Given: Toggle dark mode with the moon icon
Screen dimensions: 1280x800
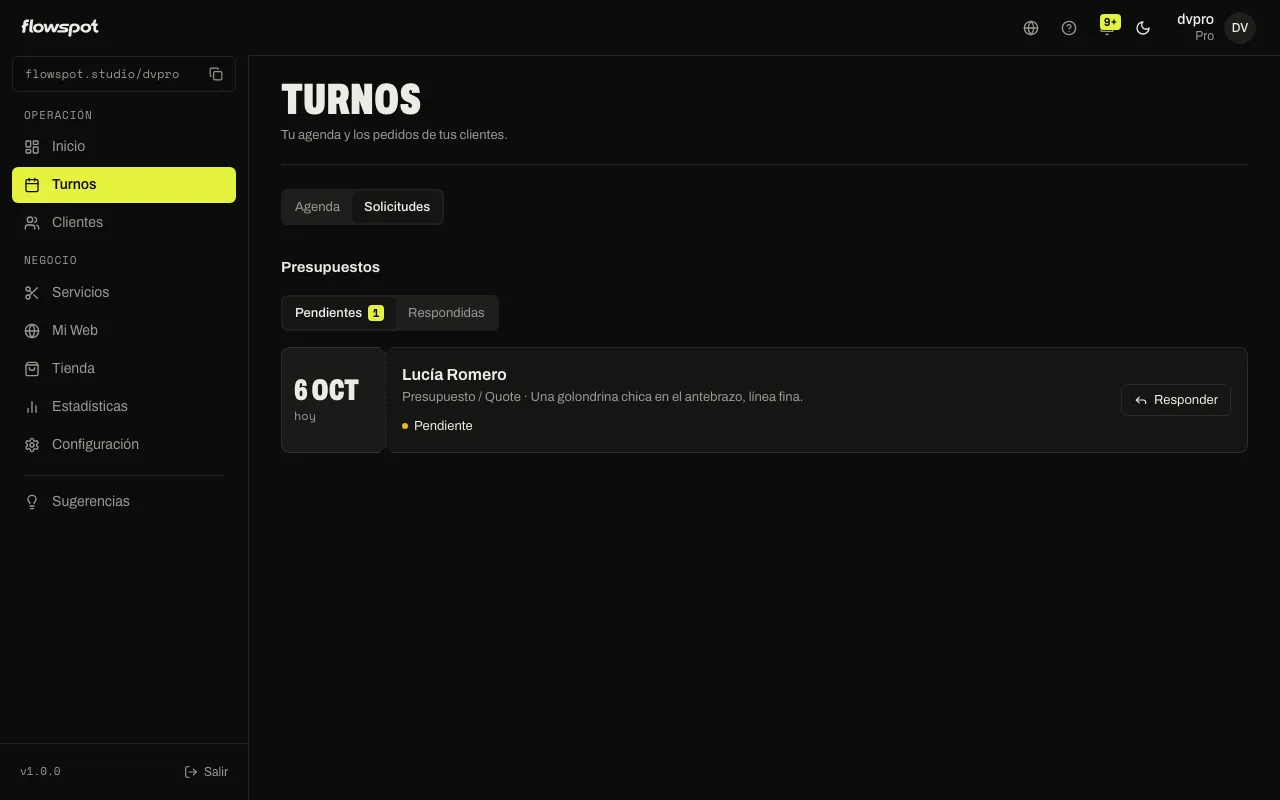Looking at the screenshot, I should (1143, 28).
